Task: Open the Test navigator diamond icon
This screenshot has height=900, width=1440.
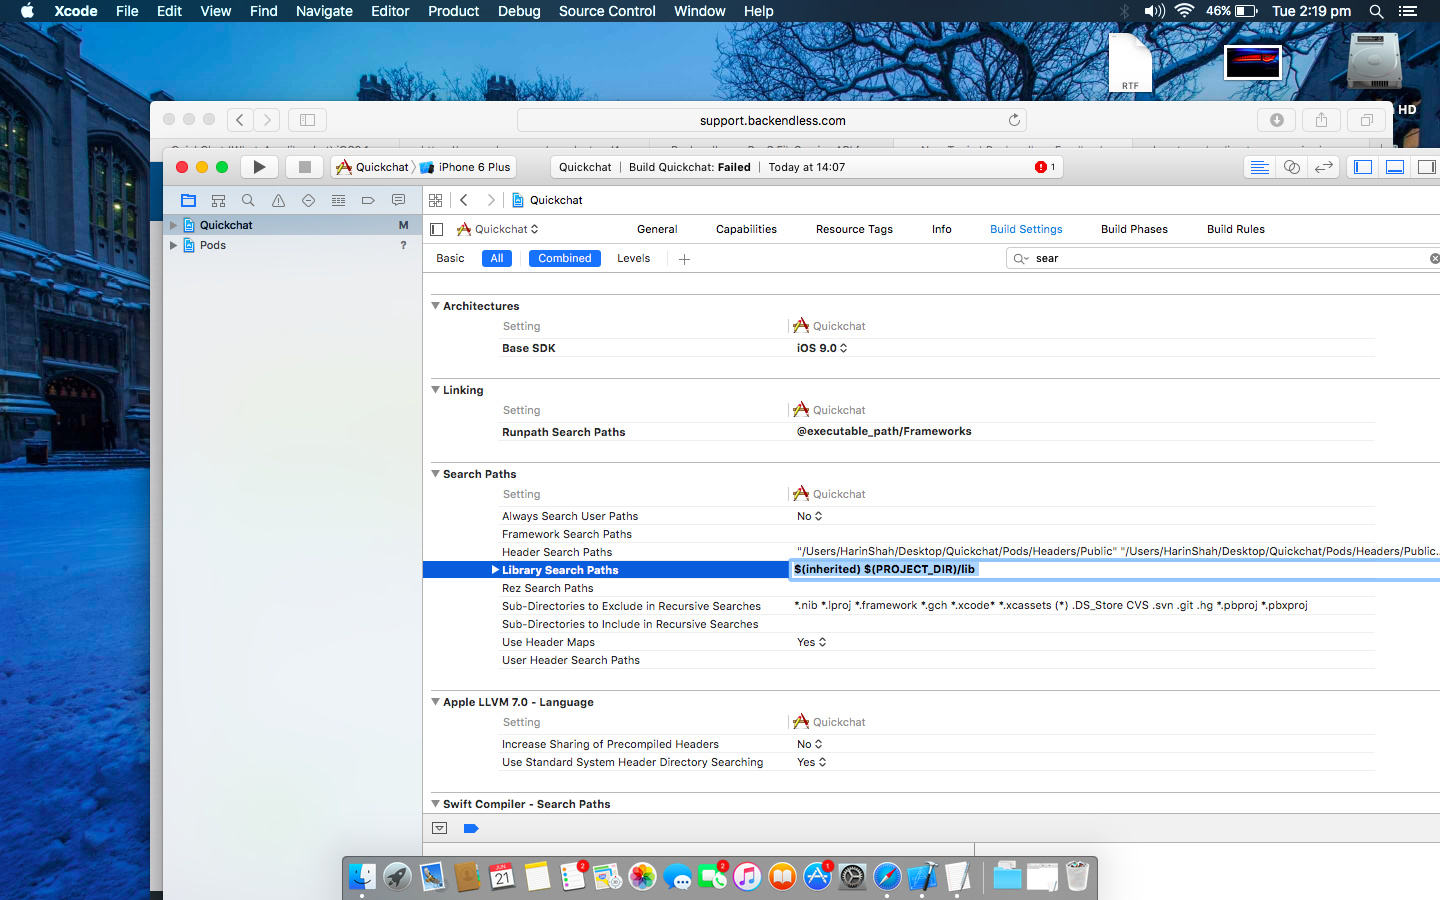Action: point(308,200)
